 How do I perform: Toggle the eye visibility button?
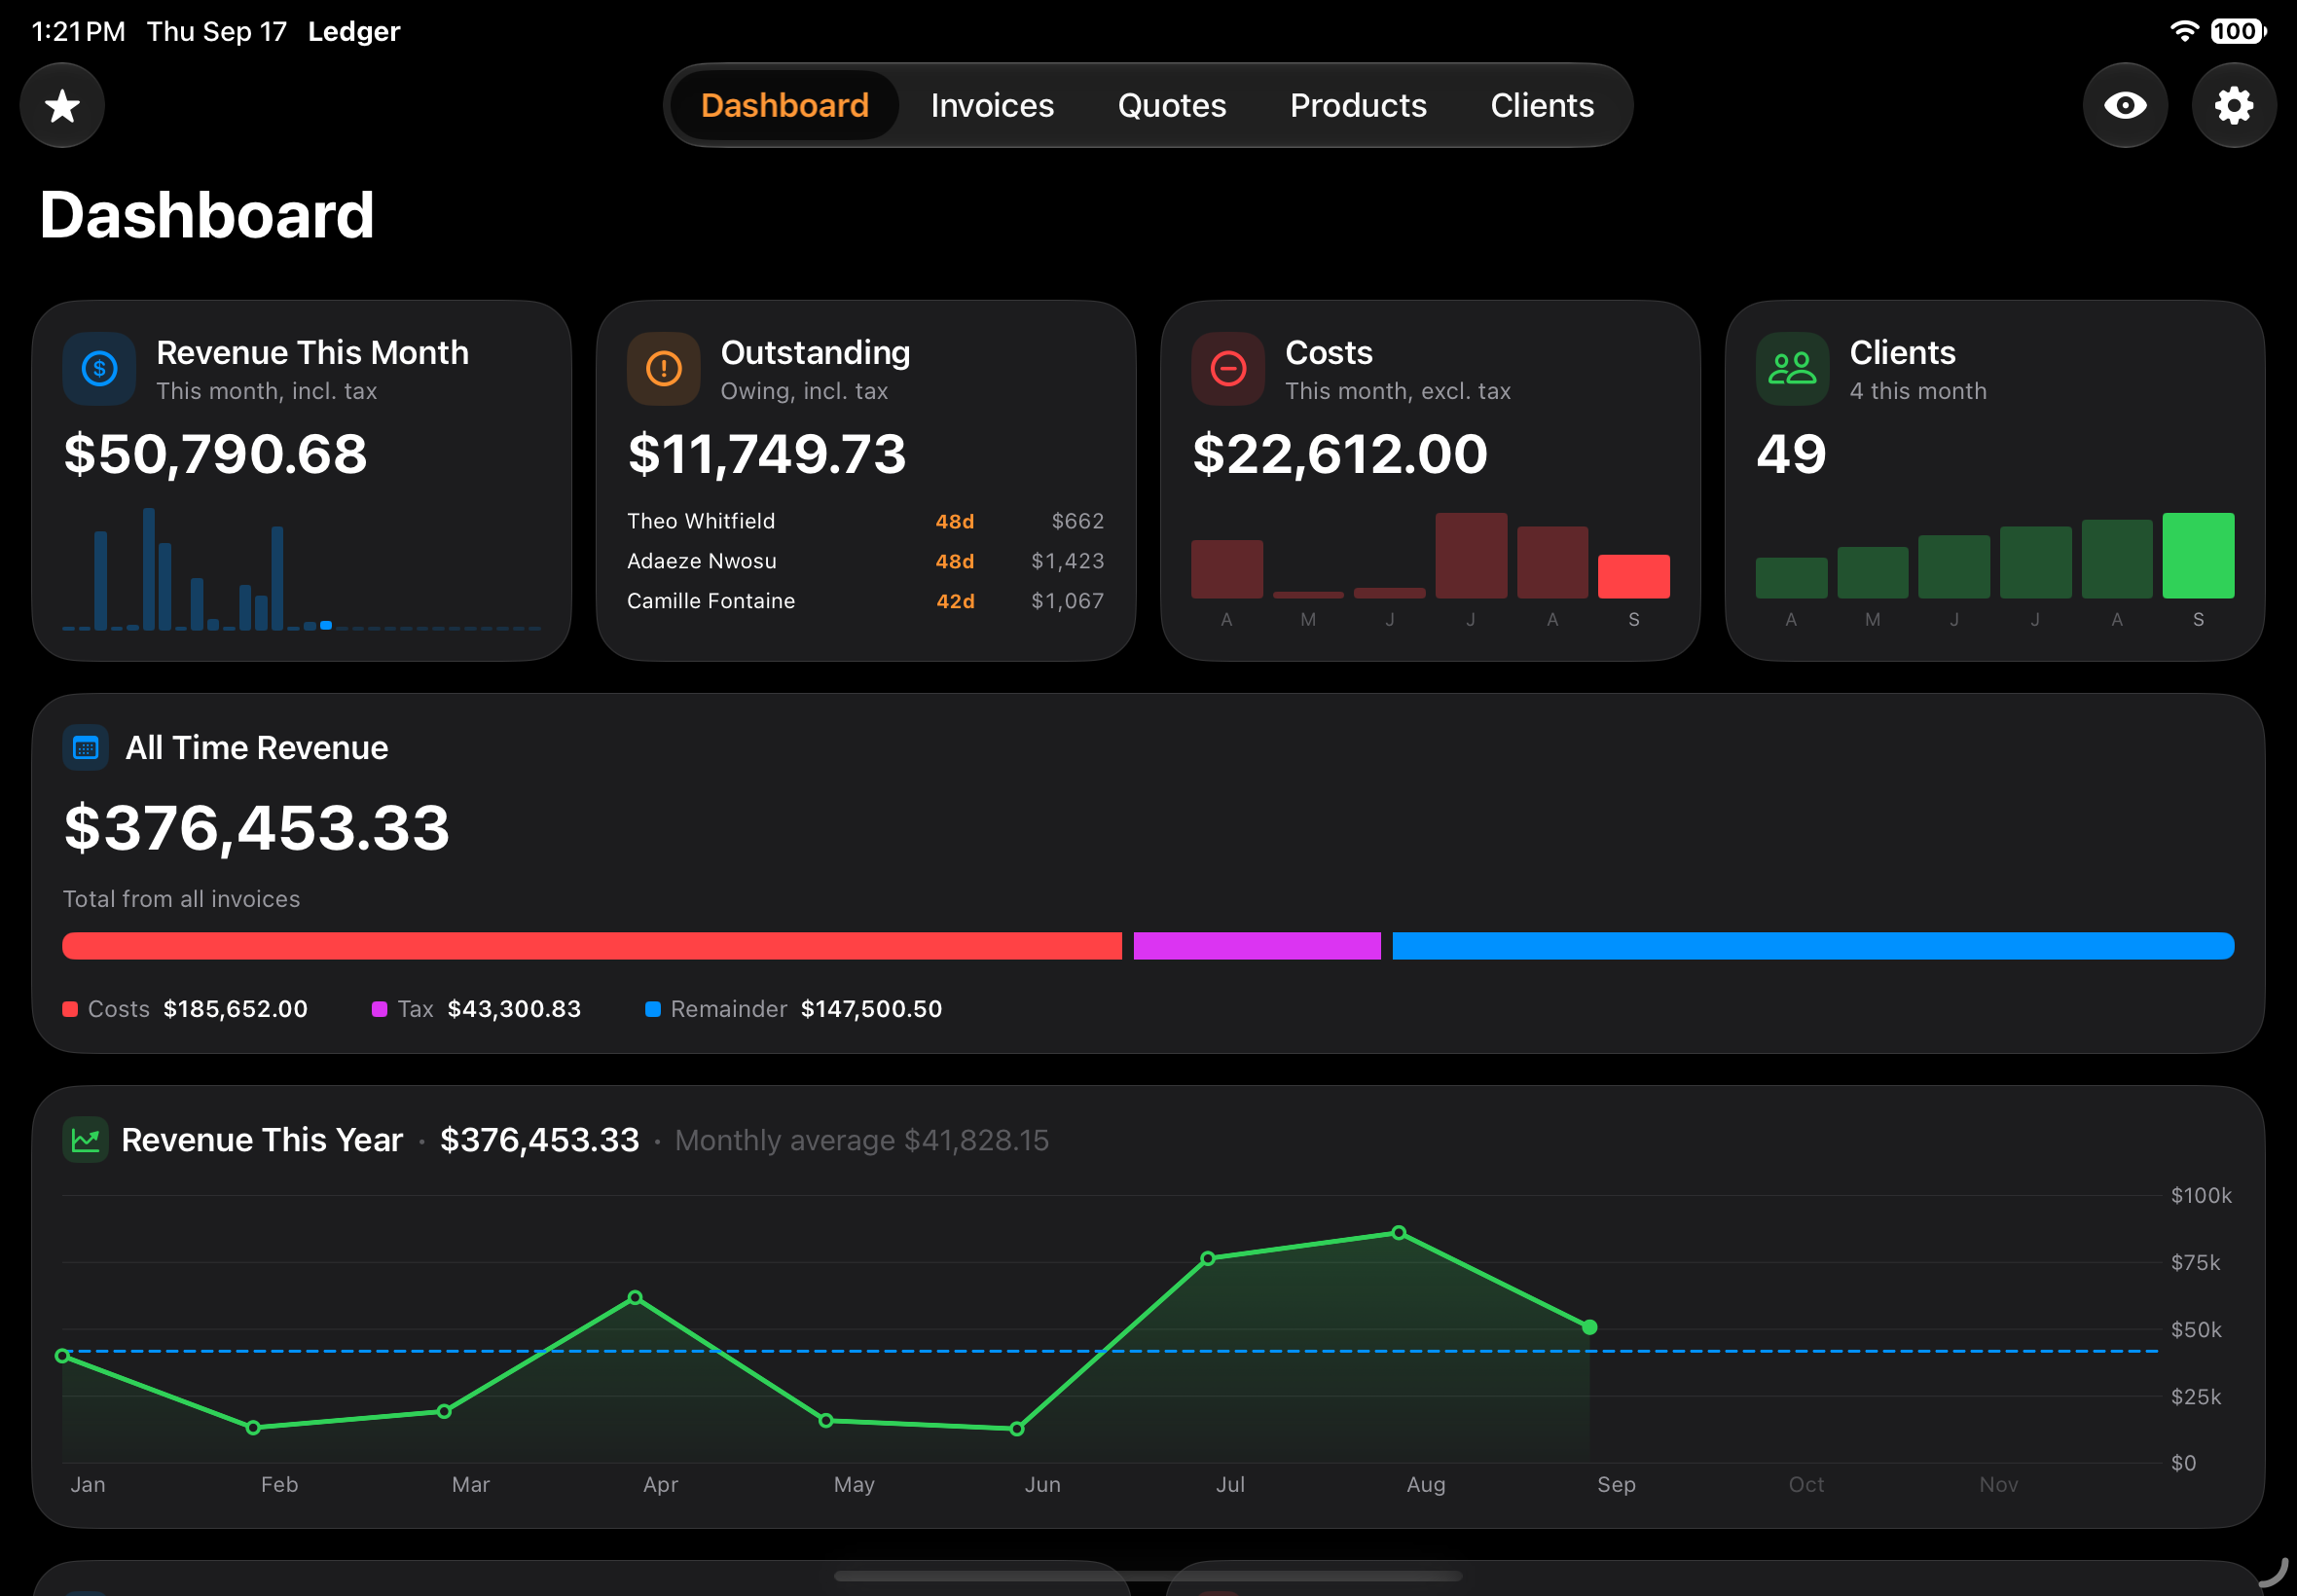pos(2124,105)
